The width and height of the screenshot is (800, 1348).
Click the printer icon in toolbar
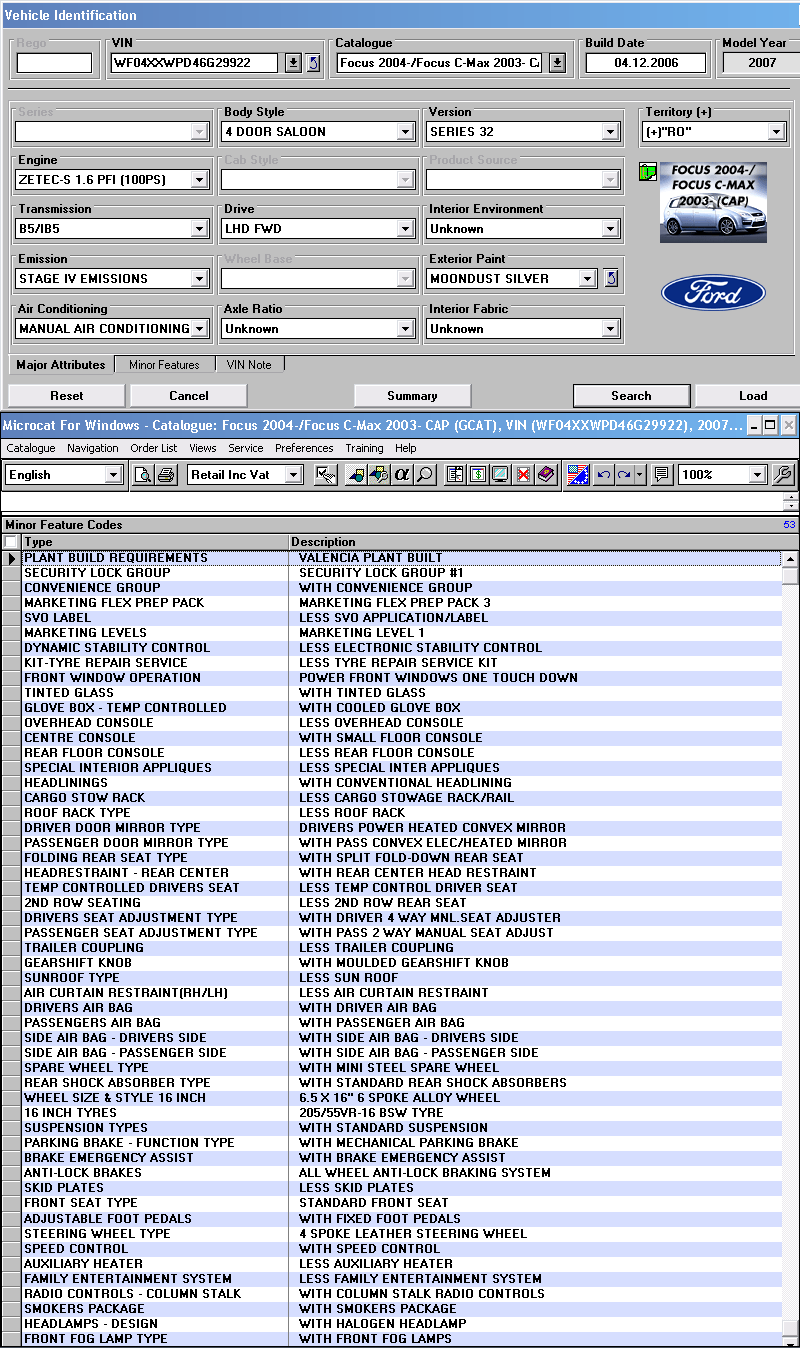click(166, 475)
